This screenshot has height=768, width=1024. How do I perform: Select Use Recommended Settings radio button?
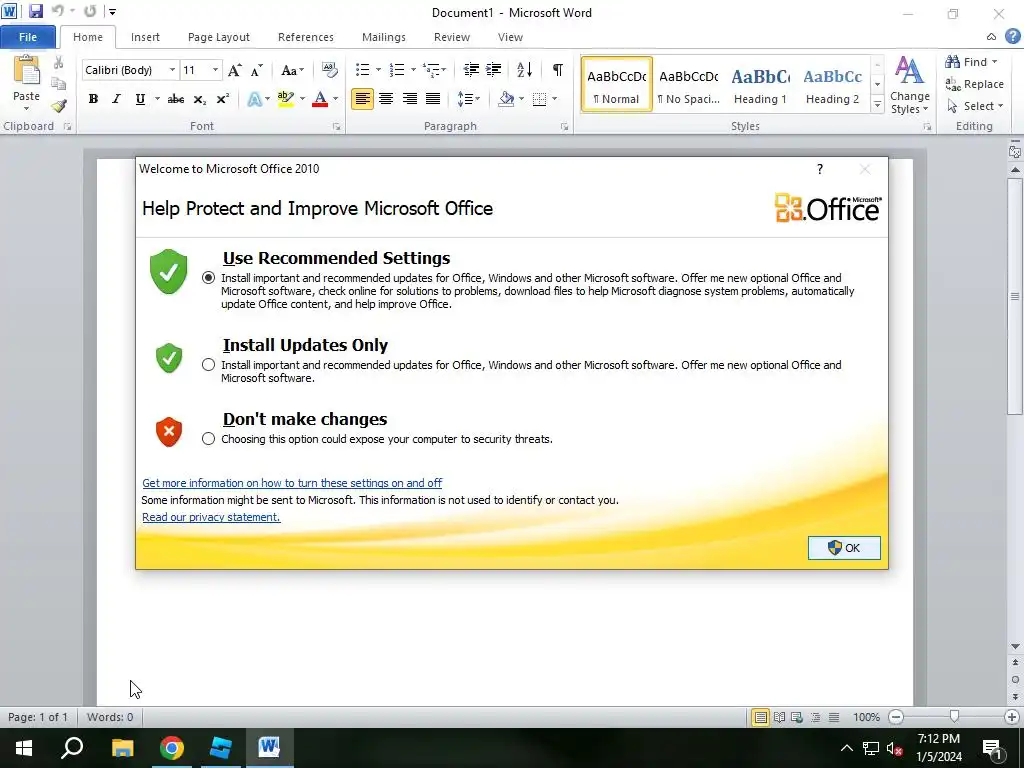pyautogui.click(x=208, y=278)
